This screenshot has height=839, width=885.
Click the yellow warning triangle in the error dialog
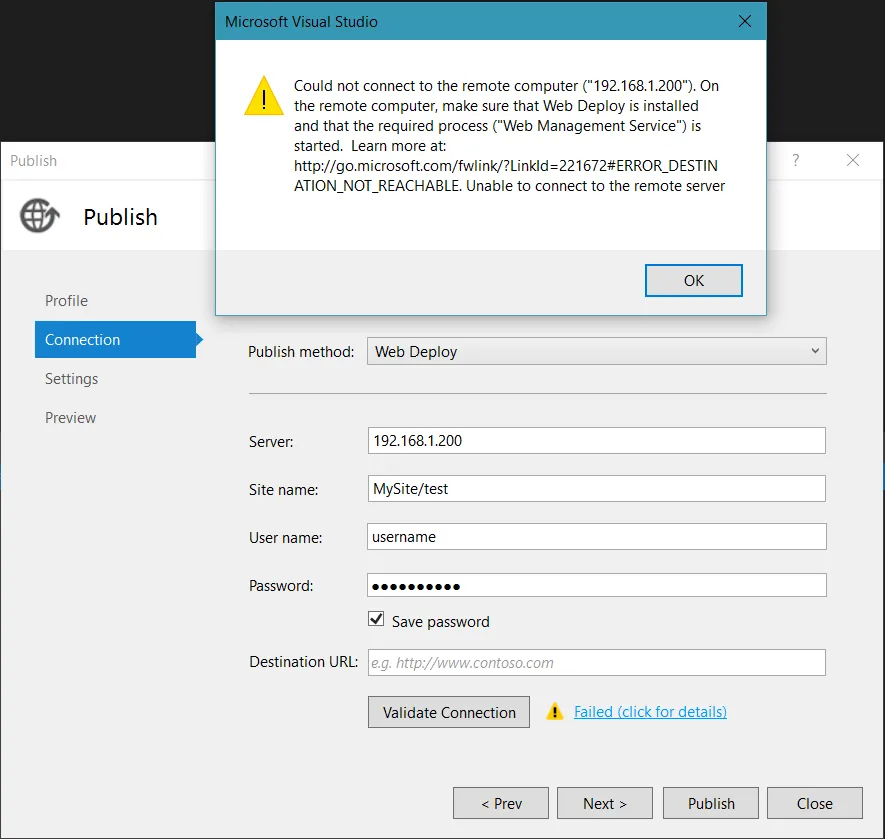[x=264, y=96]
